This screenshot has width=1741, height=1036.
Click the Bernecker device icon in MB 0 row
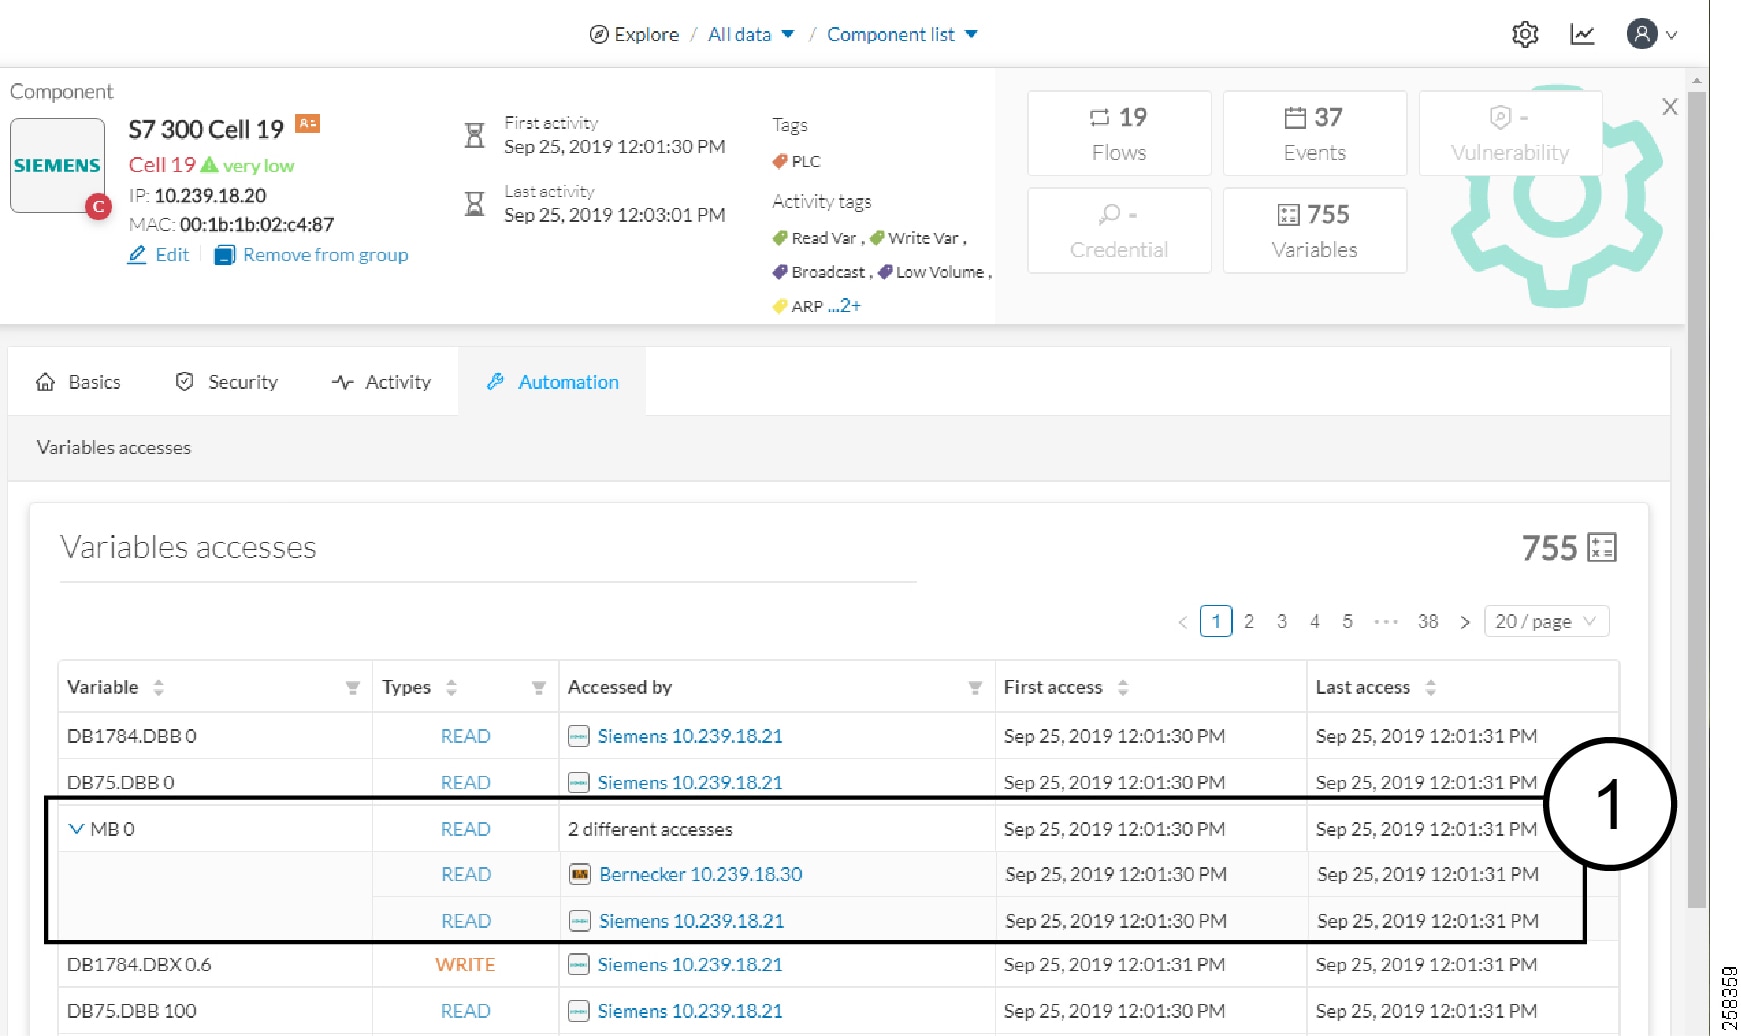click(x=578, y=874)
